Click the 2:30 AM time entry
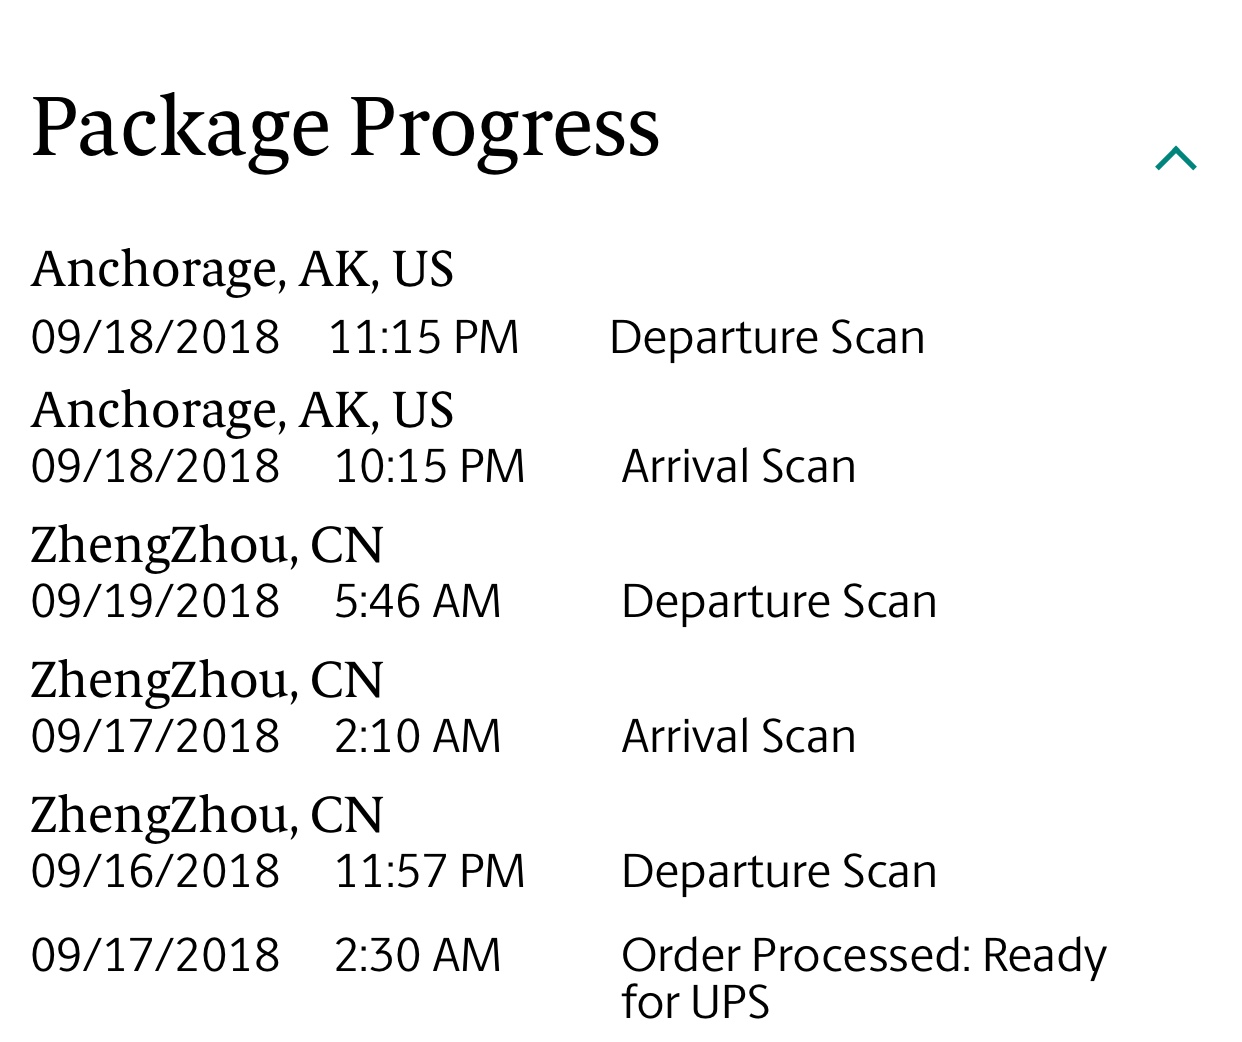This screenshot has width=1242, height=1042. pyautogui.click(x=418, y=955)
